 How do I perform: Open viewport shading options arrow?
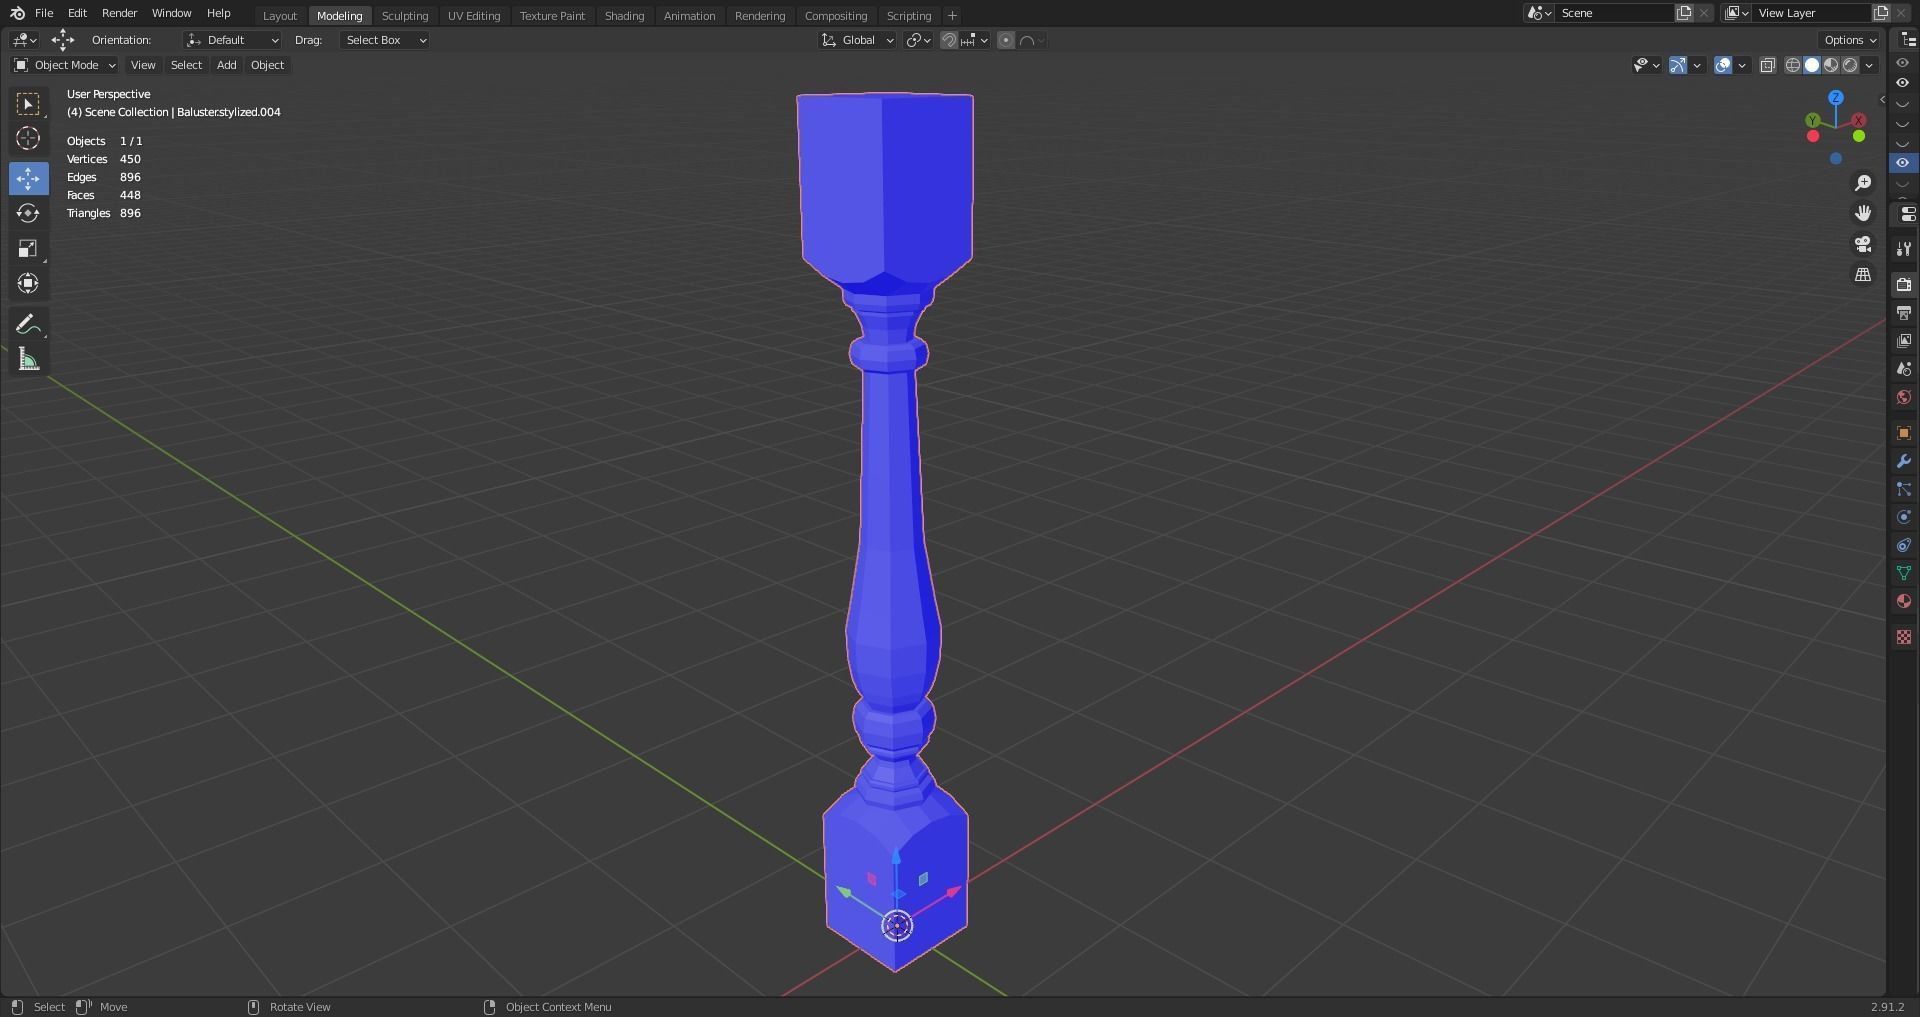[x=1869, y=65]
